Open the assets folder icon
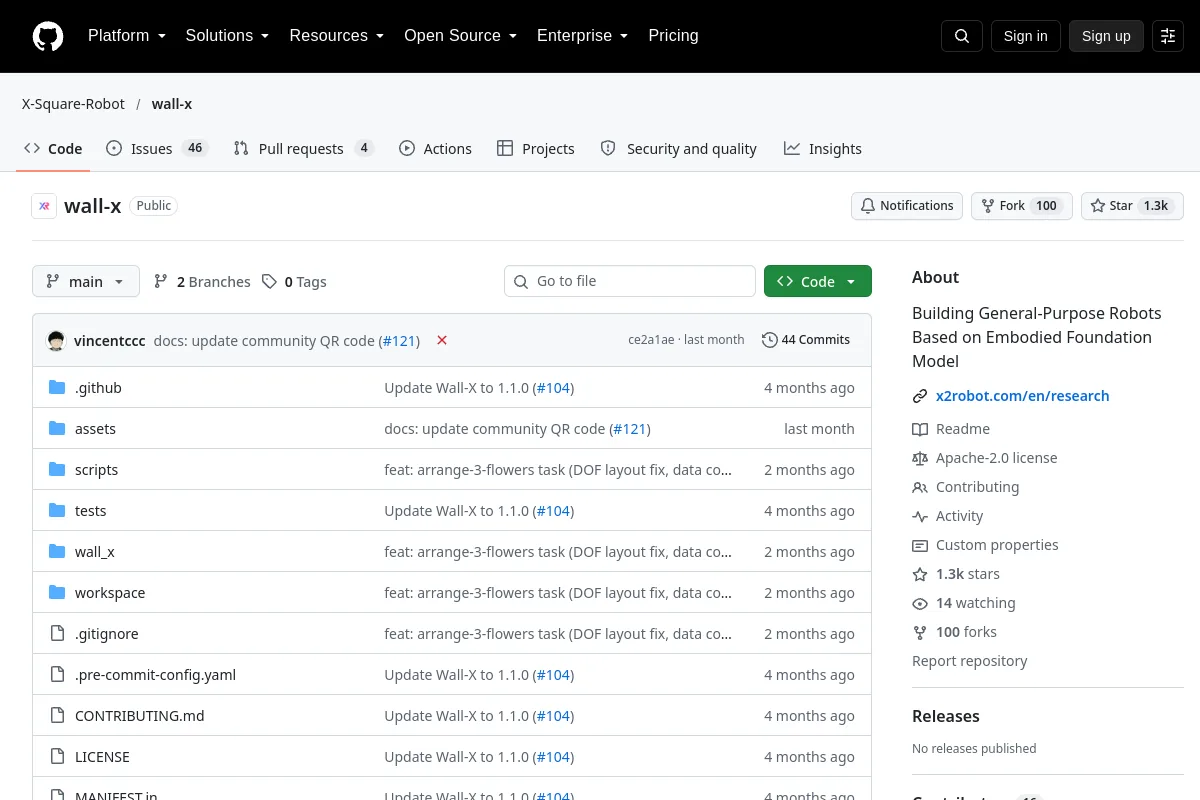Viewport: 1200px width, 800px height. pos(57,429)
